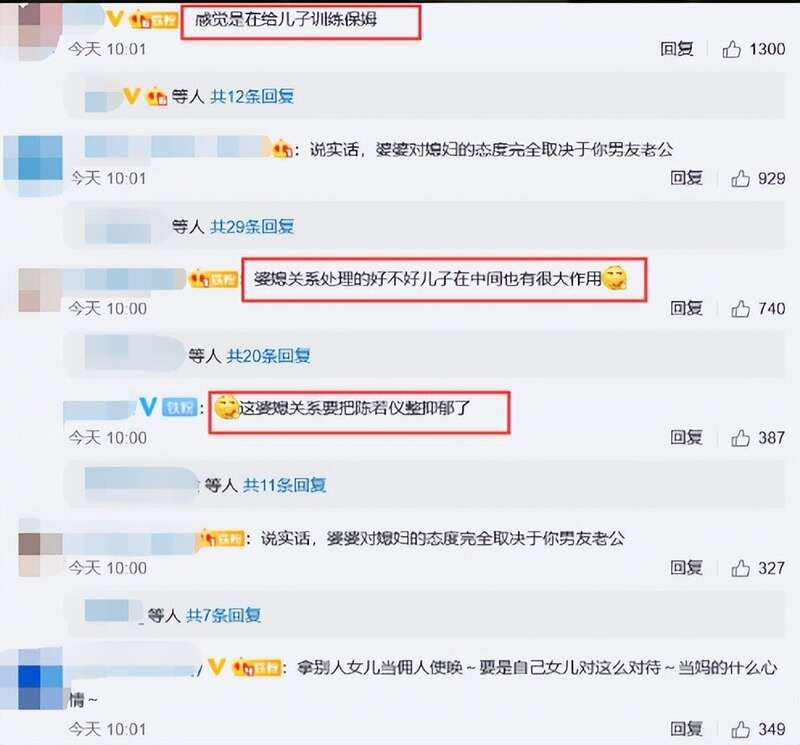The image size is (800, 745).
Task: Expand the 共20条回复 replies
Action: [x=268, y=355]
